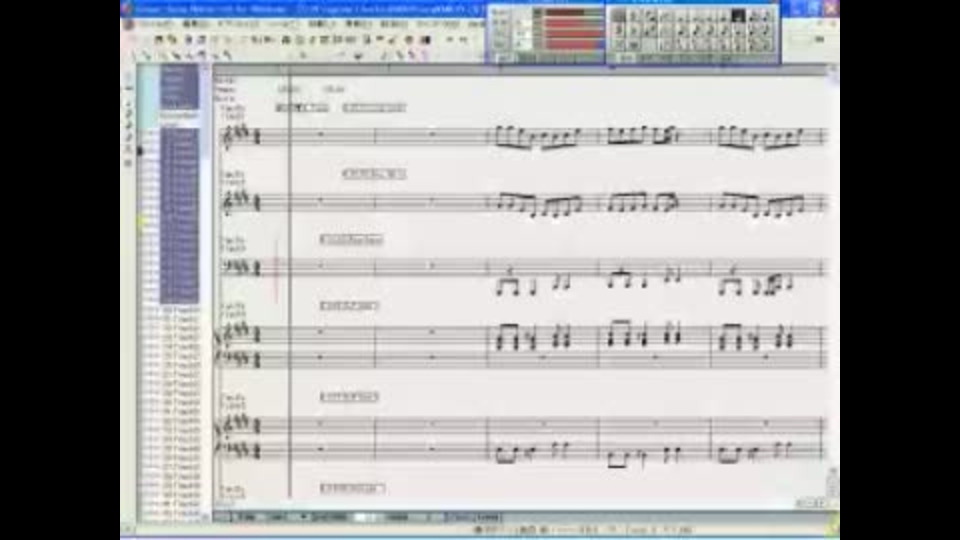Image resolution: width=960 pixels, height=540 pixels.
Task: Select the label box above the second grand staff
Action: (x=349, y=397)
